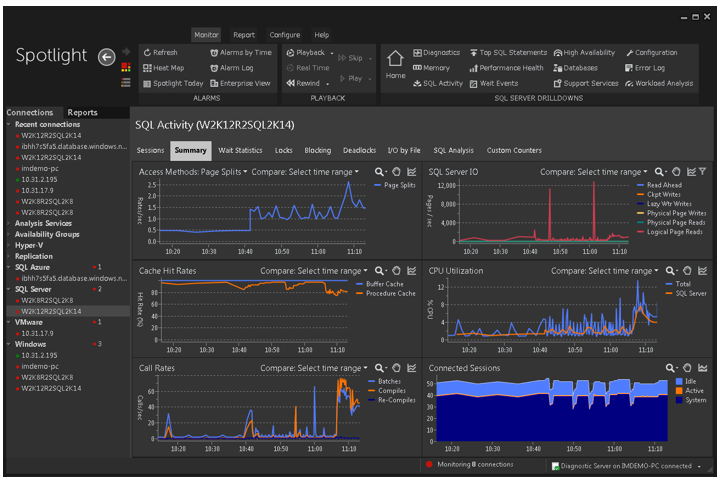
Task: Open the Configure menu tab
Action: coord(285,35)
